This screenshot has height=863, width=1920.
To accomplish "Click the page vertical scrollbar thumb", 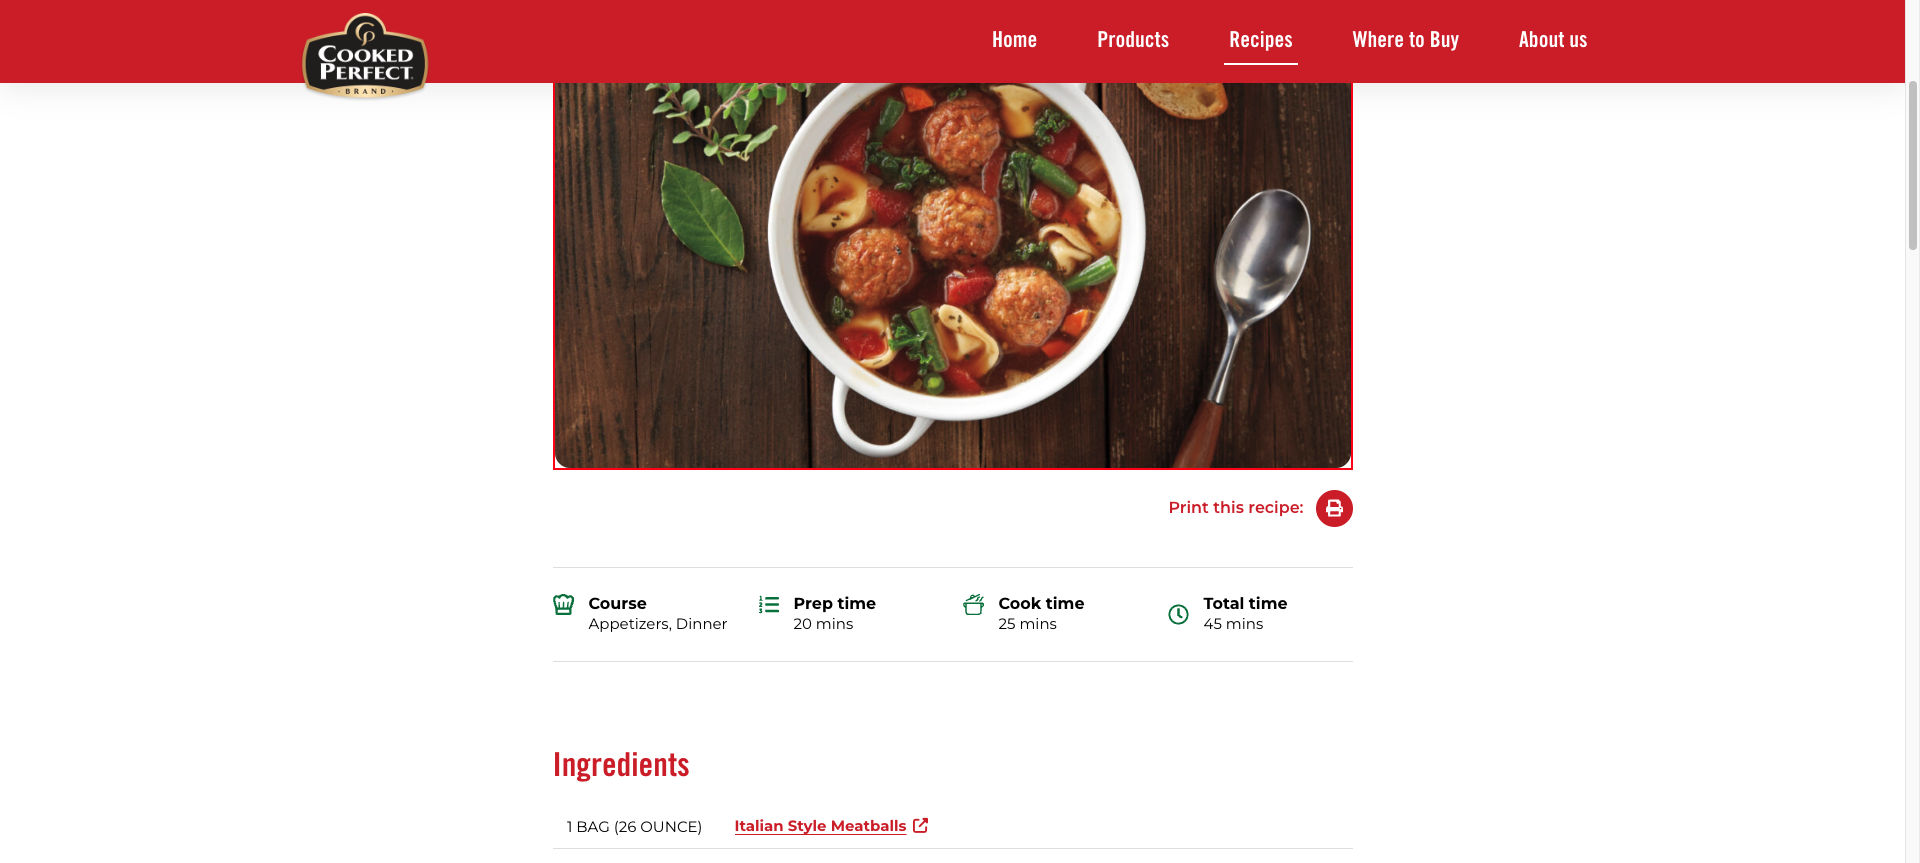I will [1913, 165].
